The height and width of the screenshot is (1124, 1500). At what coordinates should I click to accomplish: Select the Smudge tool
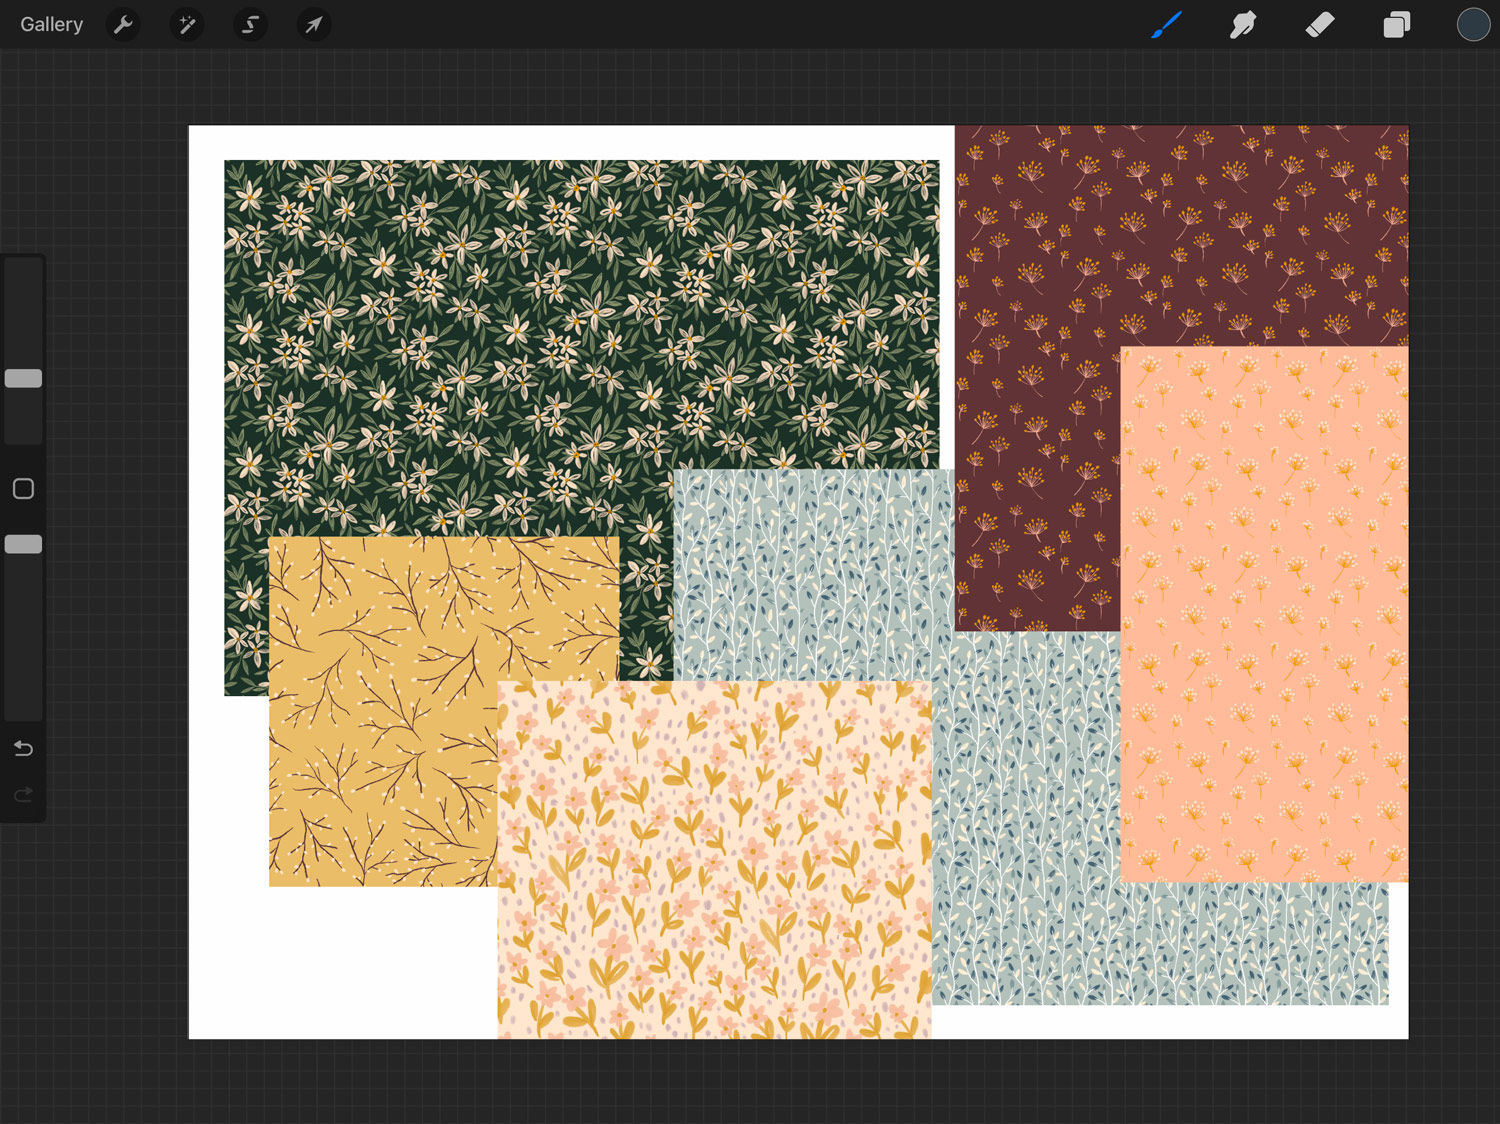1243,24
